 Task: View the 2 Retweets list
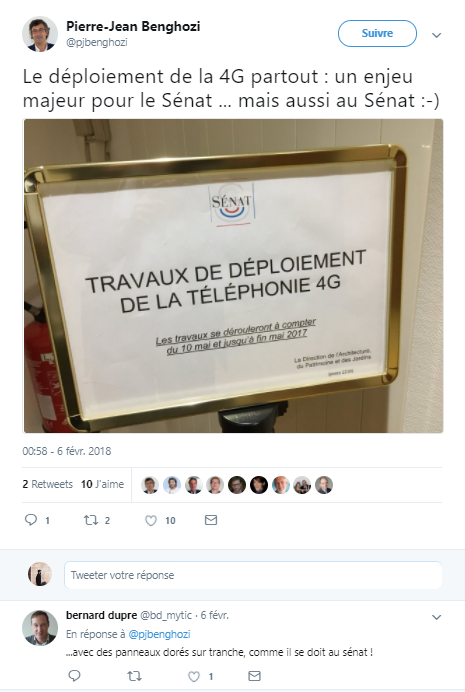[48, 484]
